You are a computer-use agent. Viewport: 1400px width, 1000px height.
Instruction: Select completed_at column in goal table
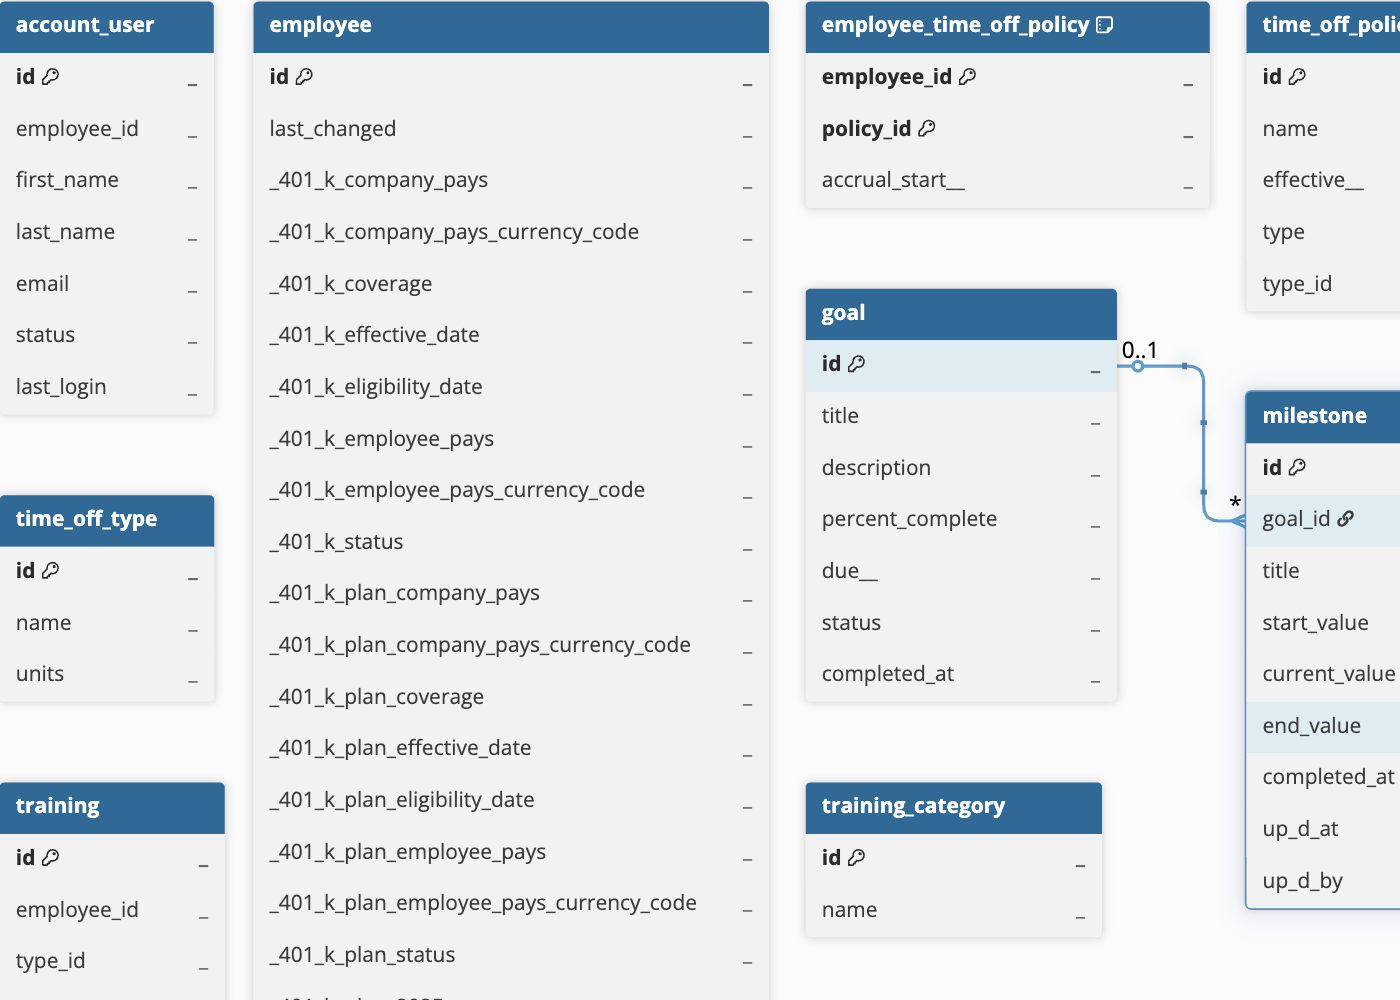pyautogui.click(x=961, y=674)
